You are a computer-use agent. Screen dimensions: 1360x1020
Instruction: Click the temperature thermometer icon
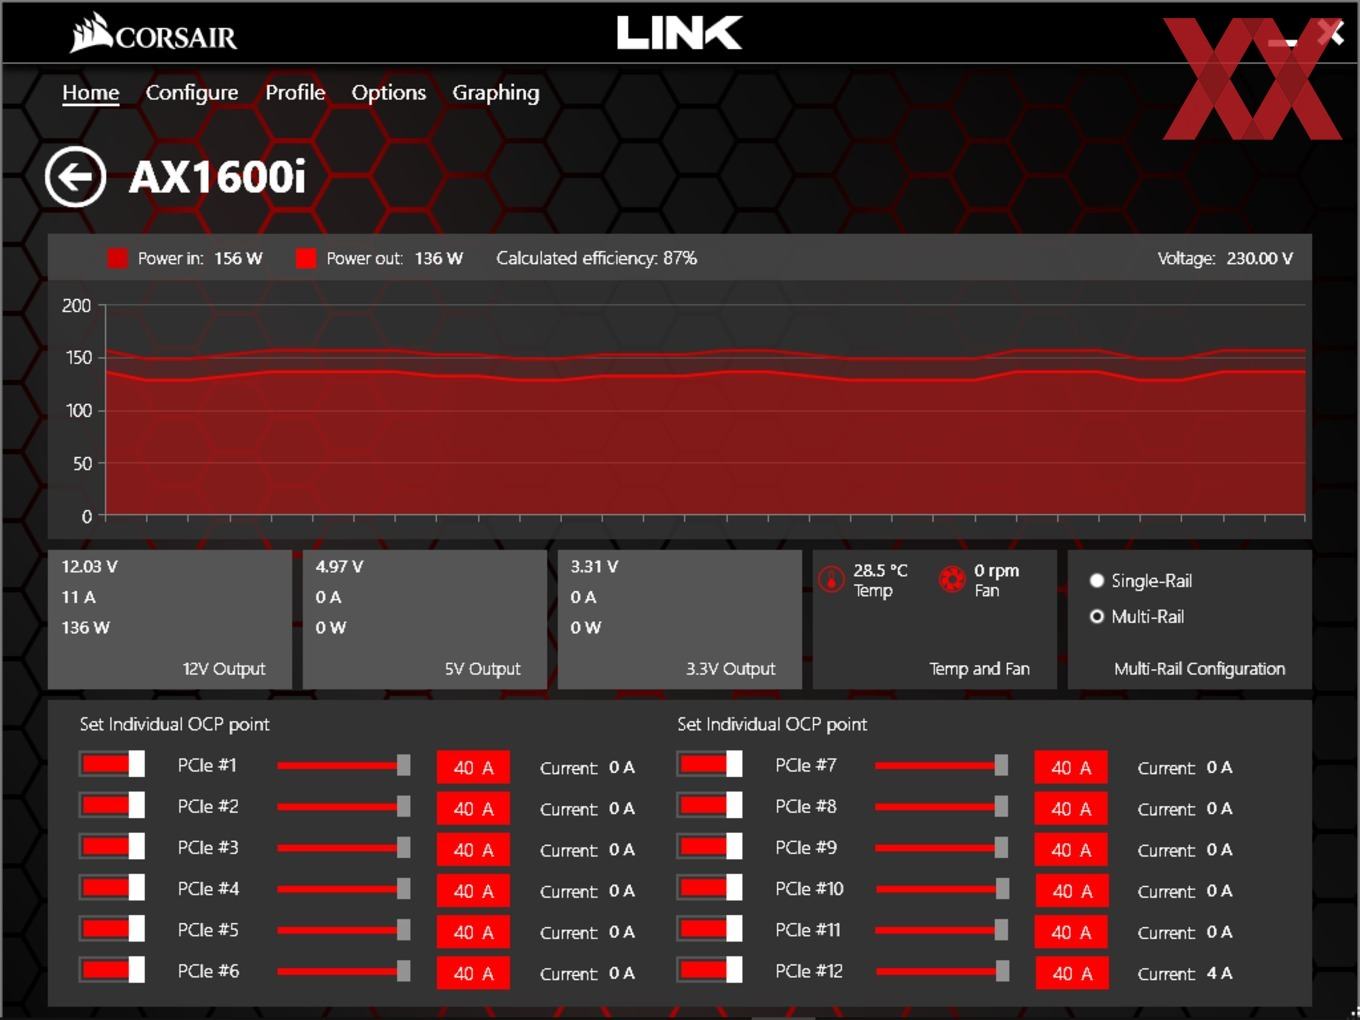tap(831, 579)
